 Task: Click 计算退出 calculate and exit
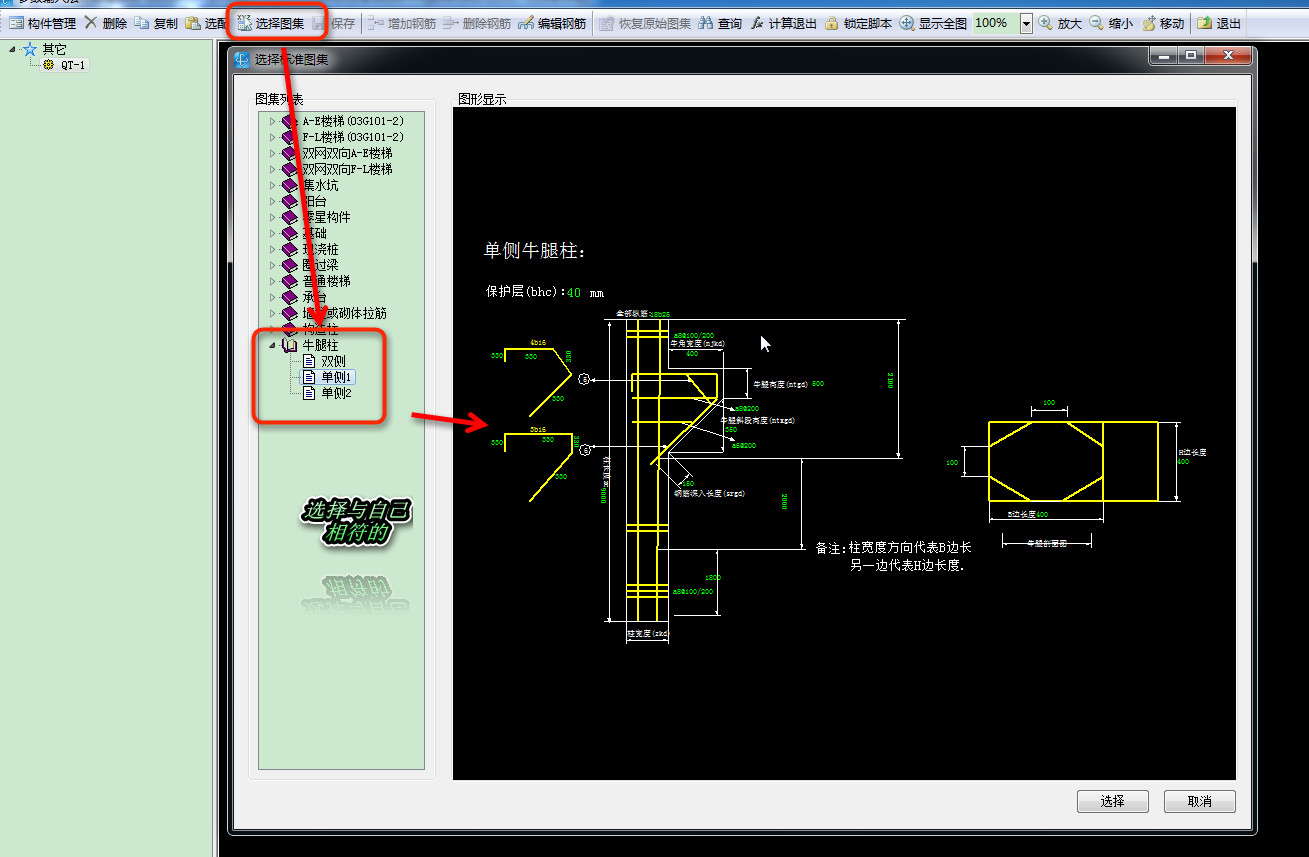point(783,23)
